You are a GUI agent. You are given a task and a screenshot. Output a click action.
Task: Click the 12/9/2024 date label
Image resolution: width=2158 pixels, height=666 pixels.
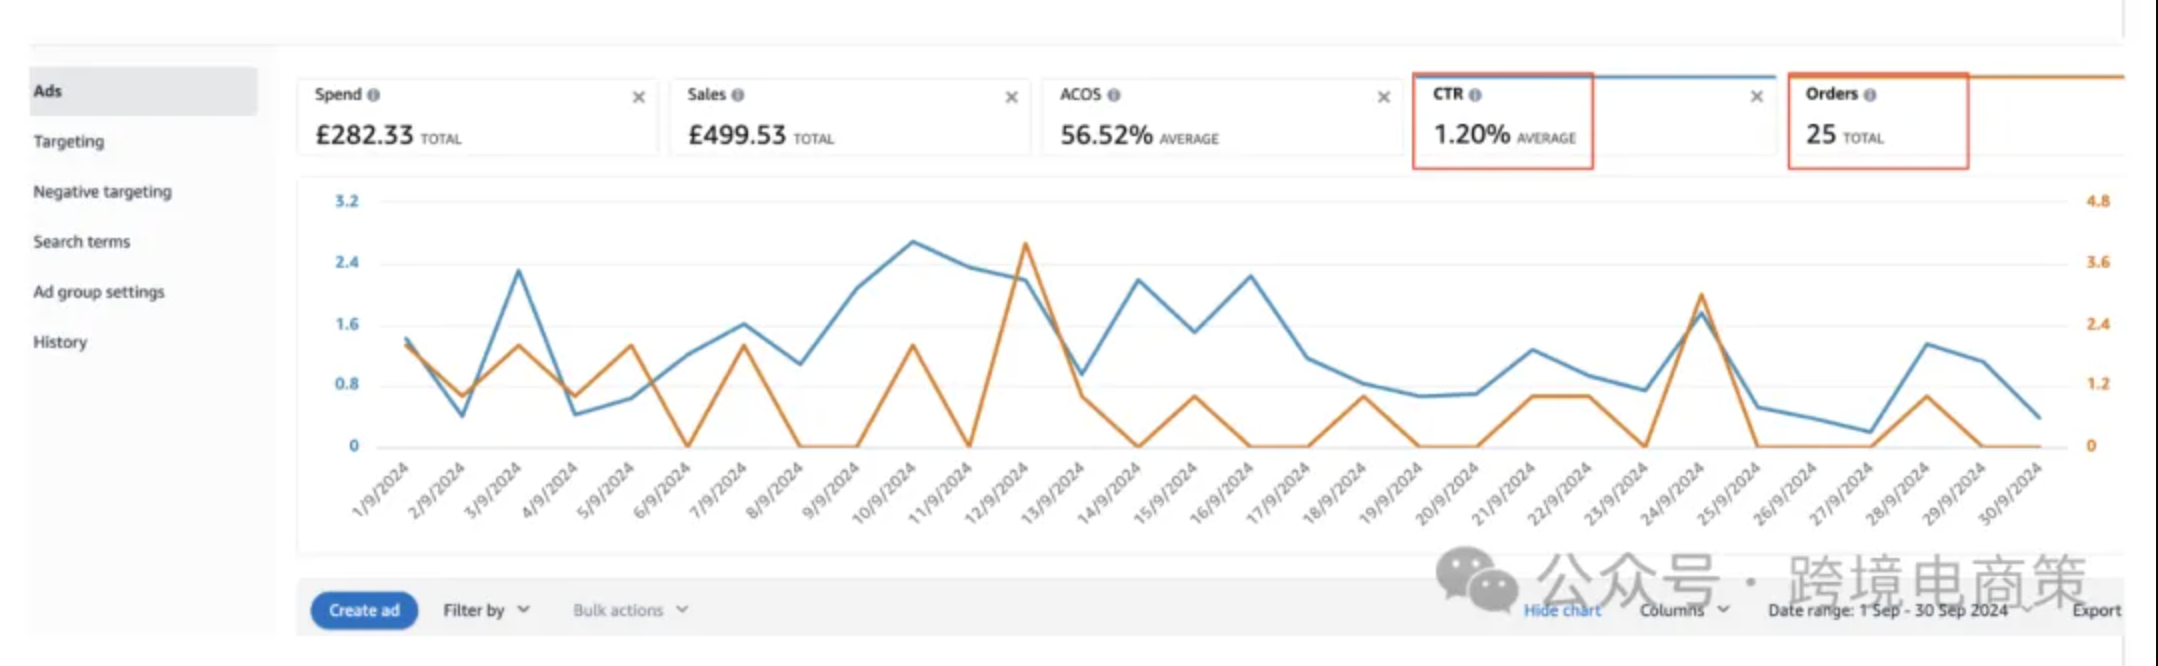(x=996, y=492)
